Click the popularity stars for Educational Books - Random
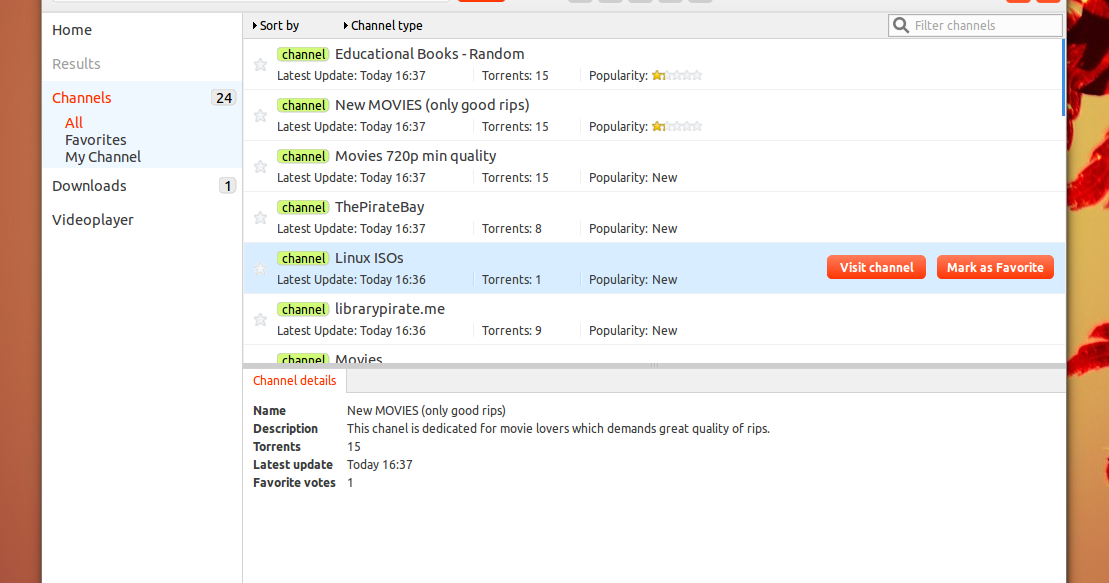The width and height of the screenshot is (1109, 583). (x=676, y=74)
